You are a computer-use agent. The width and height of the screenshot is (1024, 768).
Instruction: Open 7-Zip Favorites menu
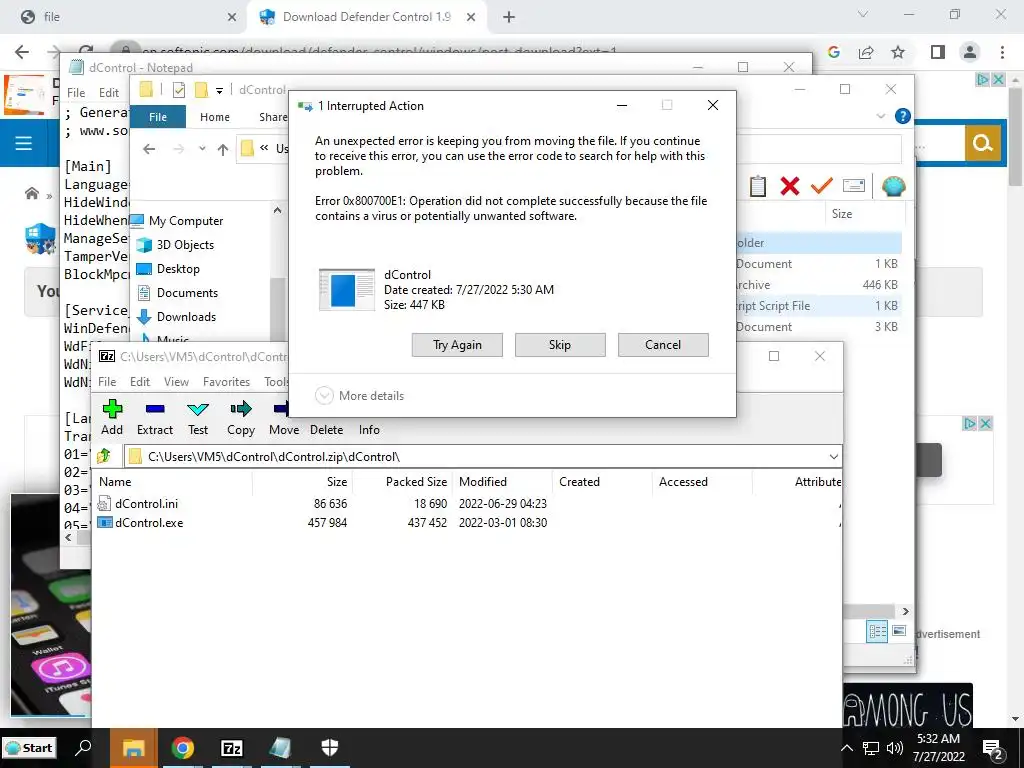click(226, 382)
